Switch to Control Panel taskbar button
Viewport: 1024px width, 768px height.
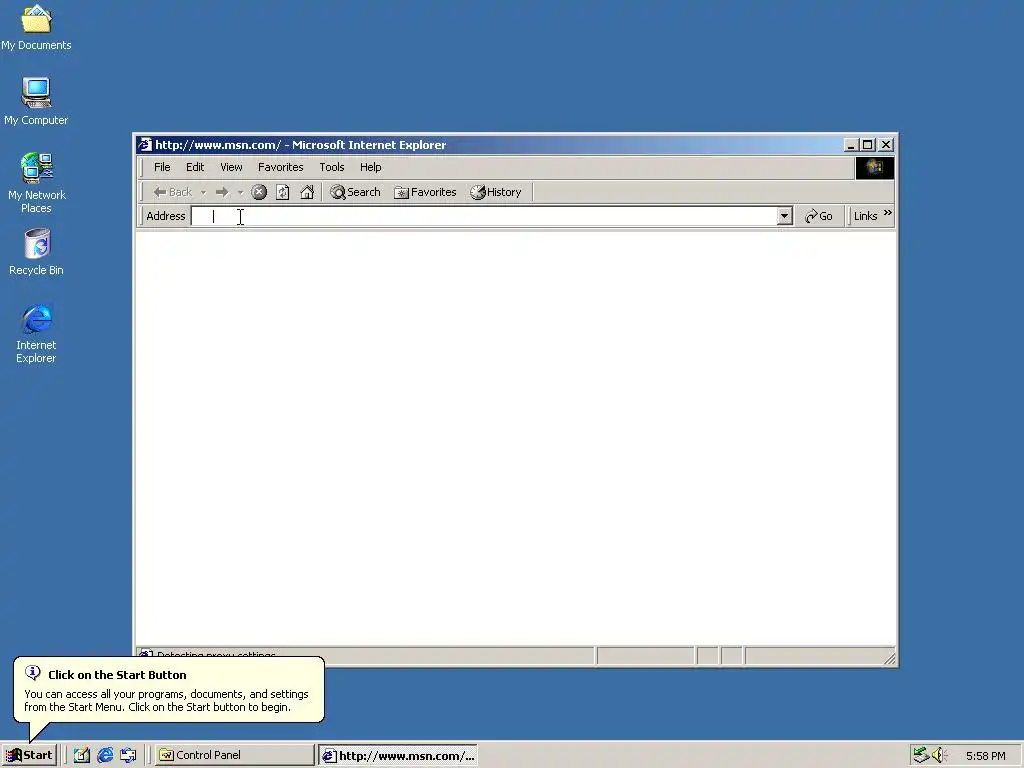pyautogui.click(x=234, y=755)
